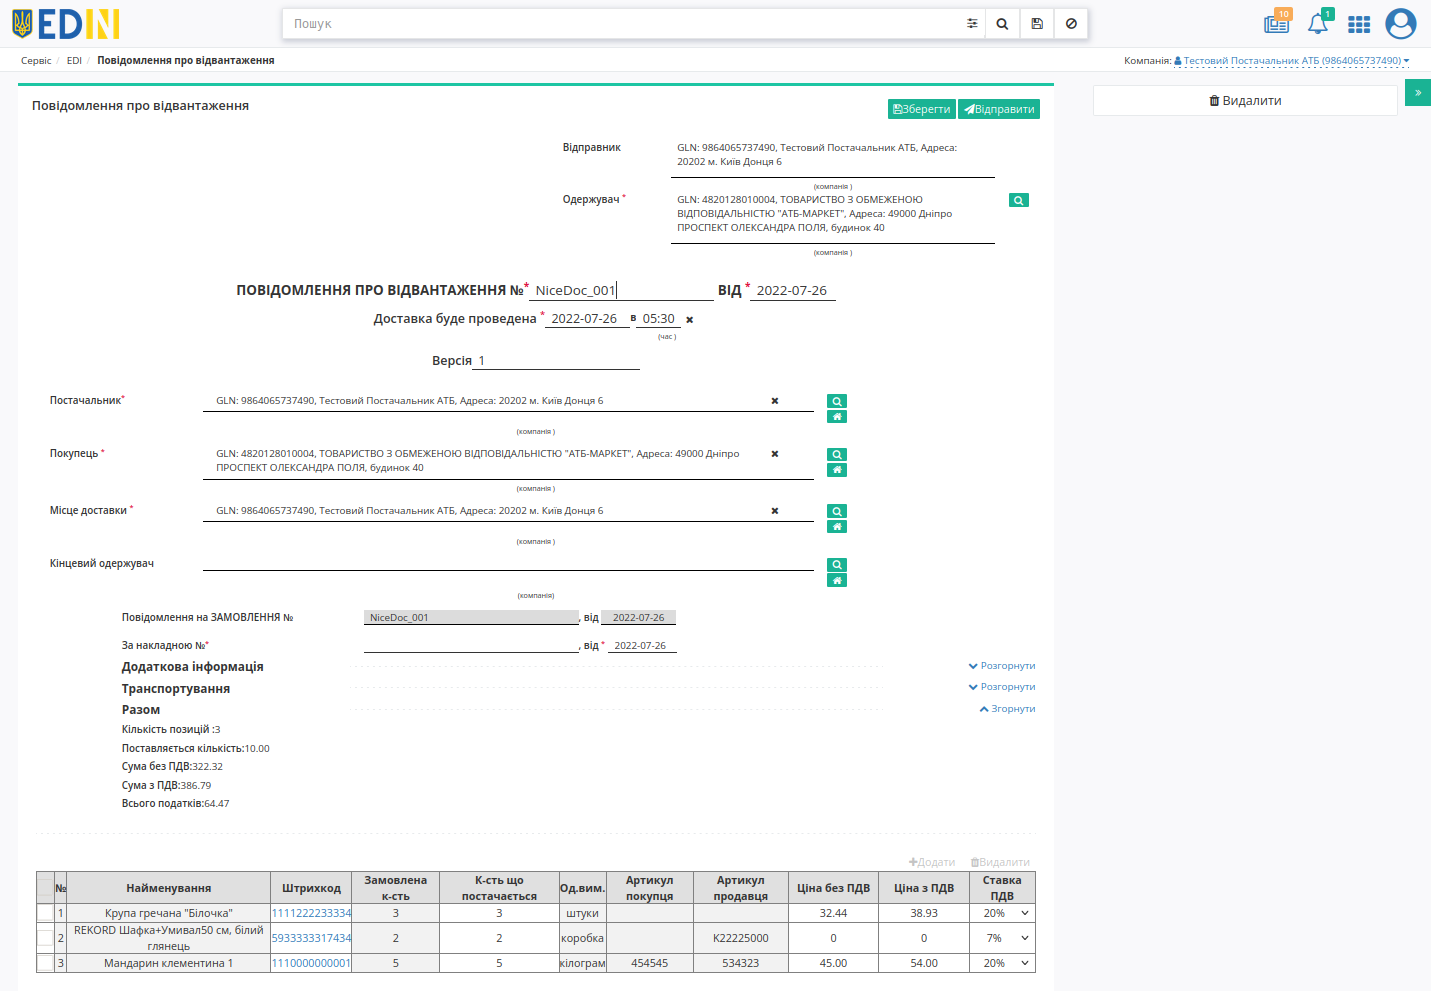
Task: Search company for Кінцевий одержувач
Action: (837, 565)
